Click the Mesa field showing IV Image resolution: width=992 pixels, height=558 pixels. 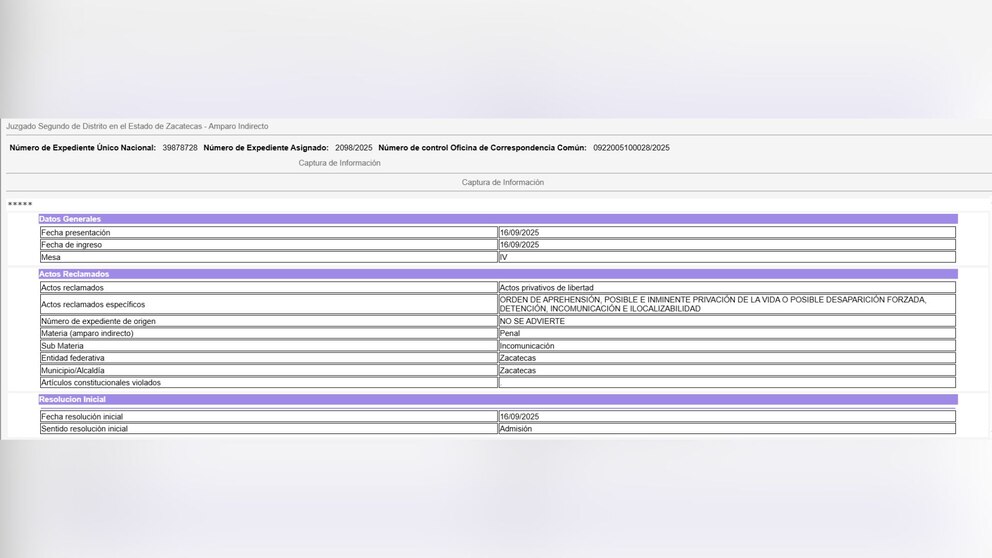click(726, 257)
